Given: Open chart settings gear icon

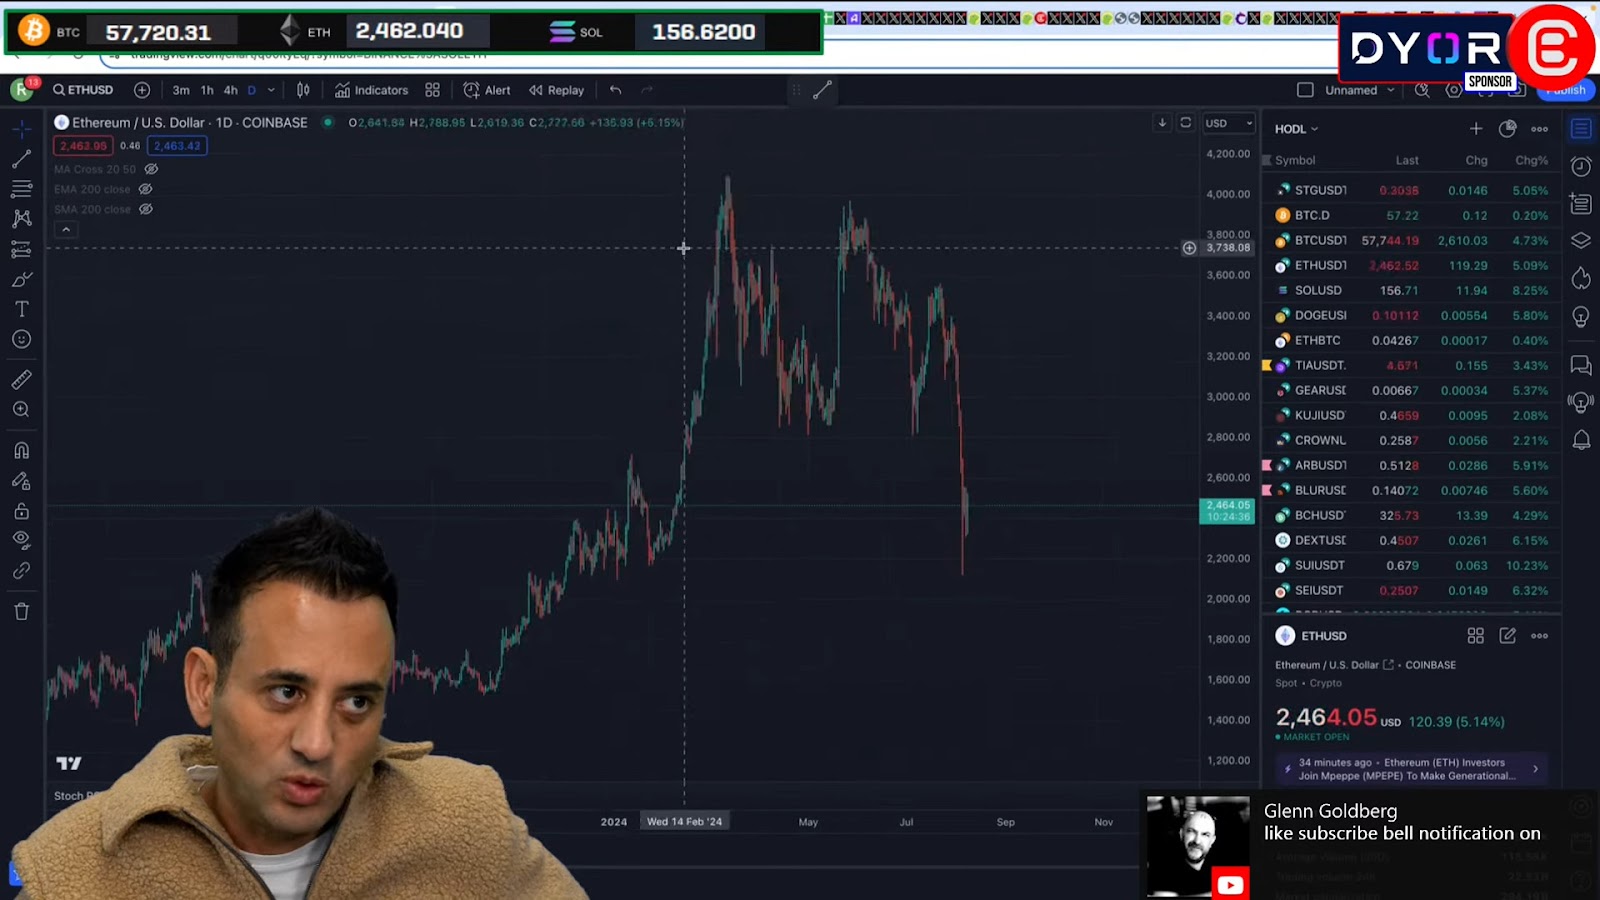Looking at the screenshot, I should [x=1453, y=90].
